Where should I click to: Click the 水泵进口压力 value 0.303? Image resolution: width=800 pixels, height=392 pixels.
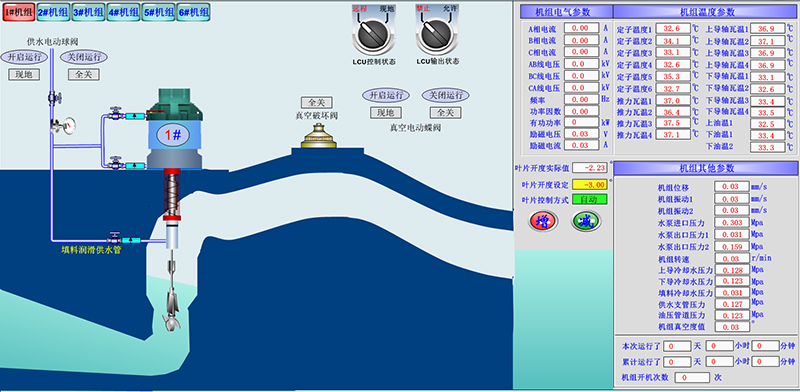tap(732, 223)
